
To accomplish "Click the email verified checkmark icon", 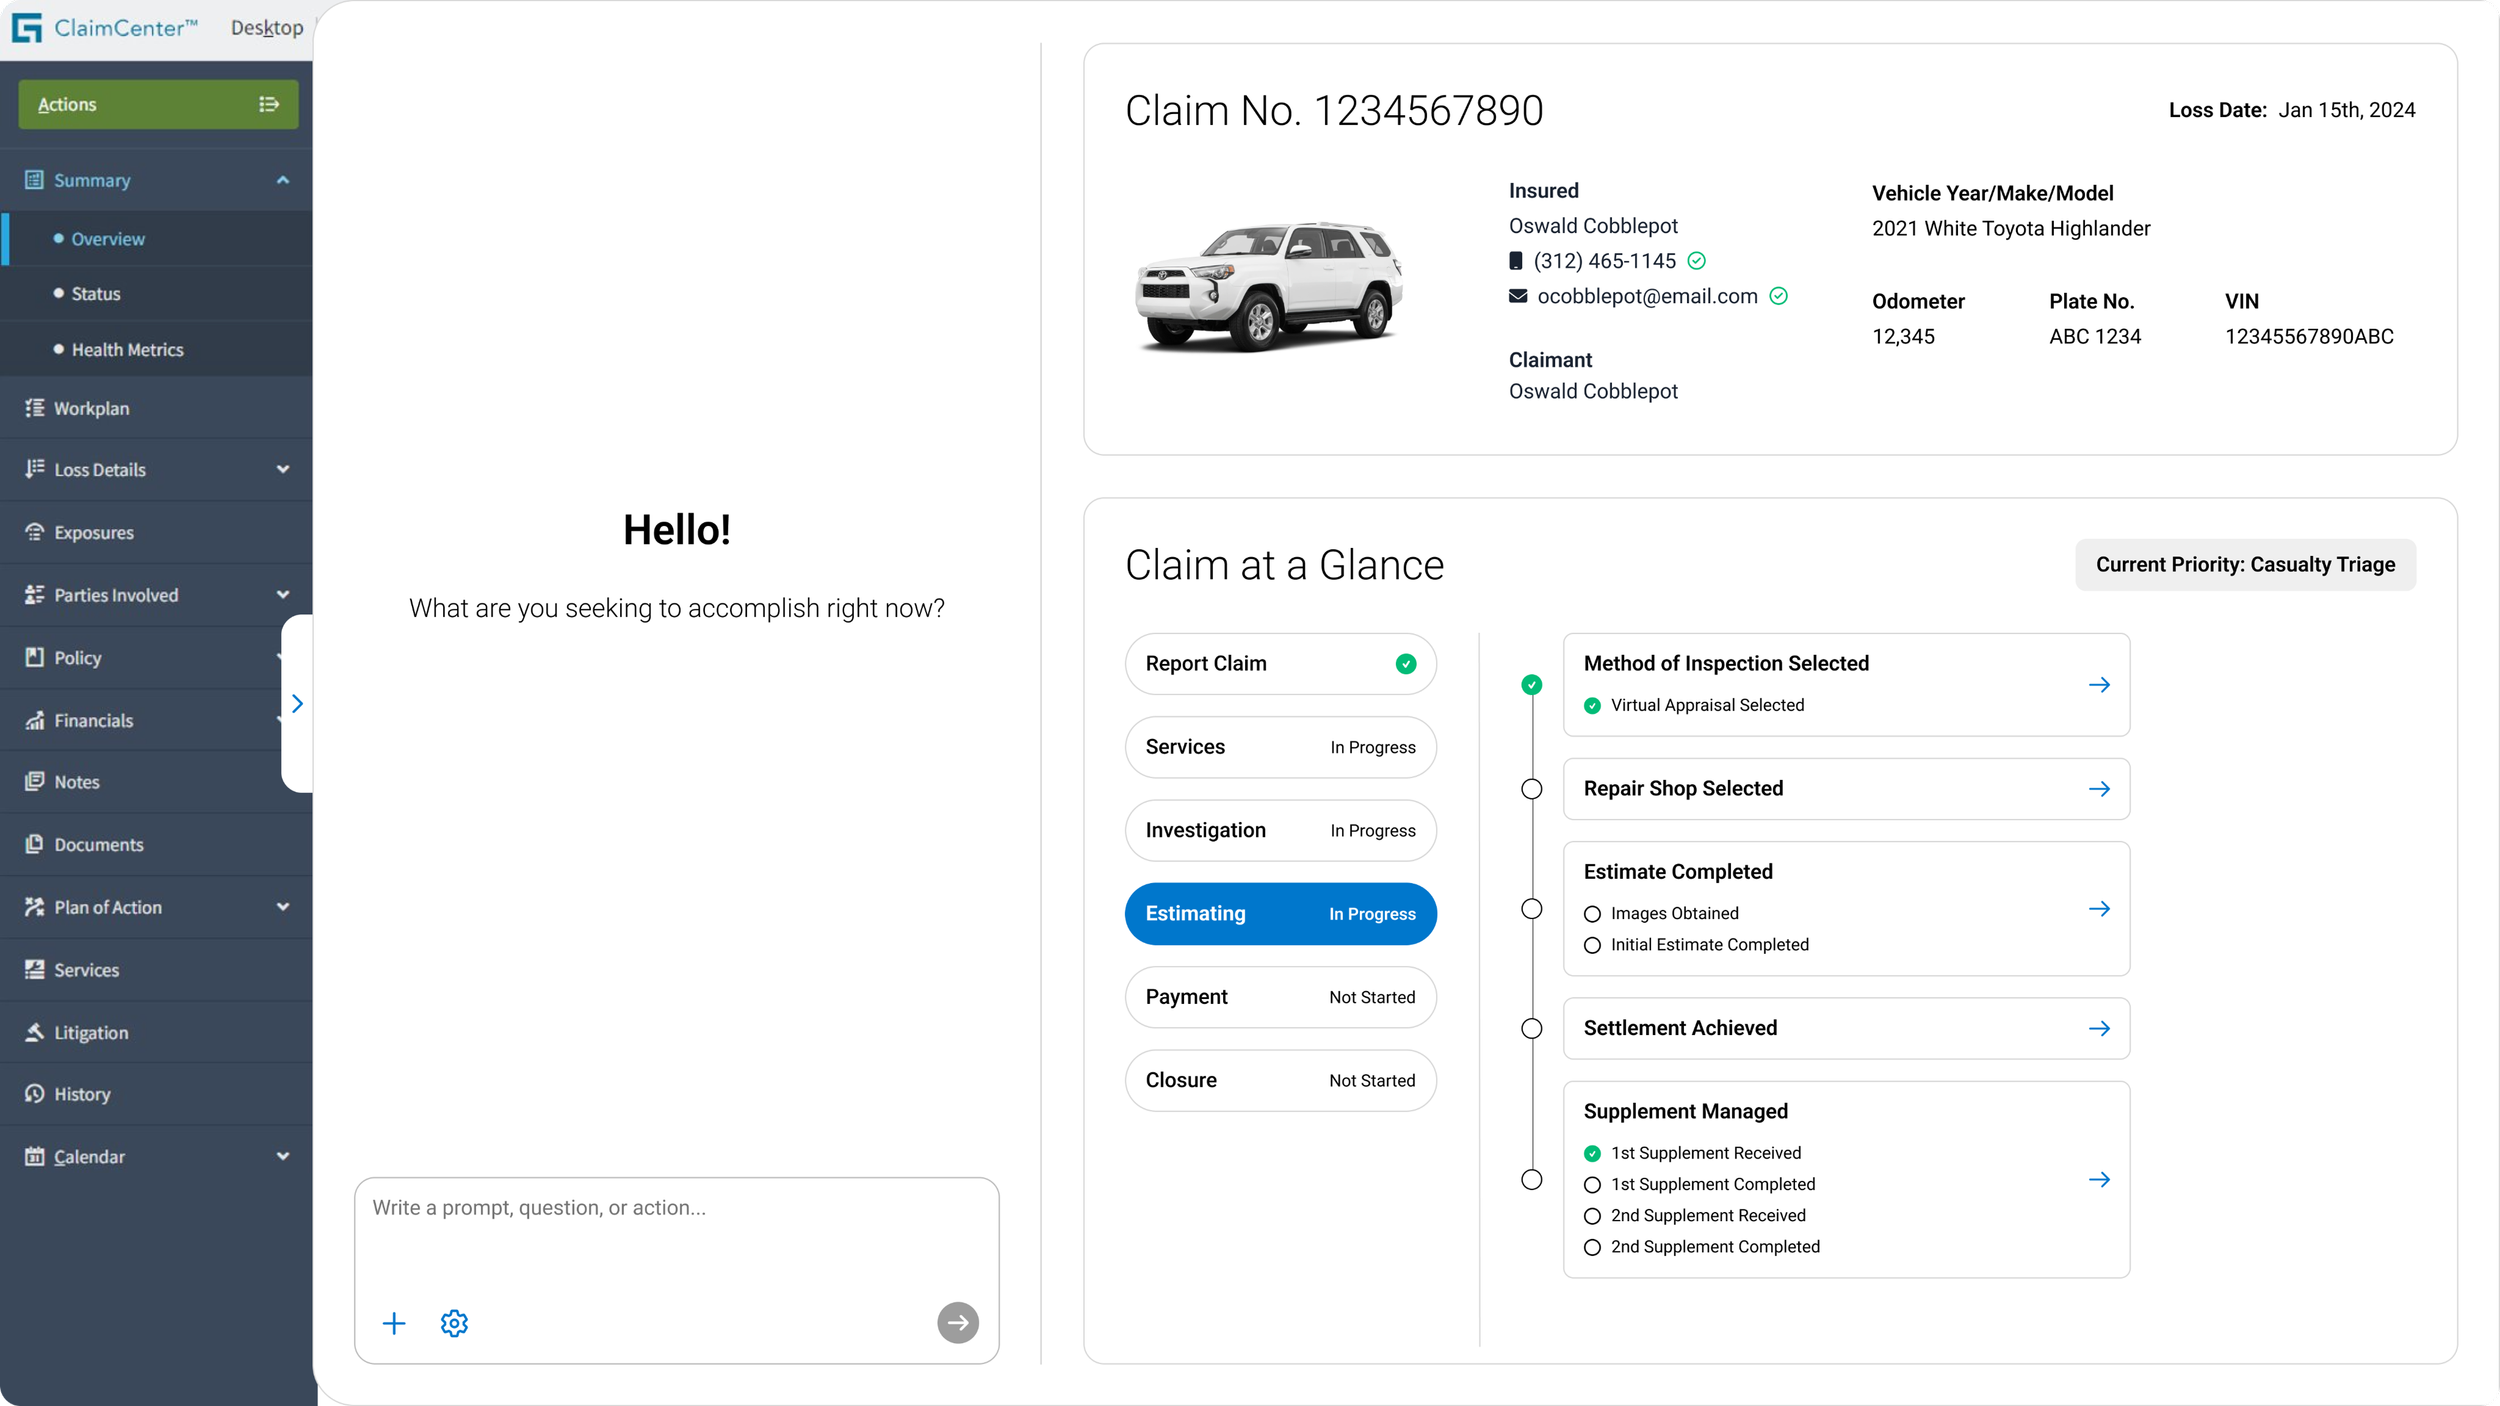I will coord(1778,296).
